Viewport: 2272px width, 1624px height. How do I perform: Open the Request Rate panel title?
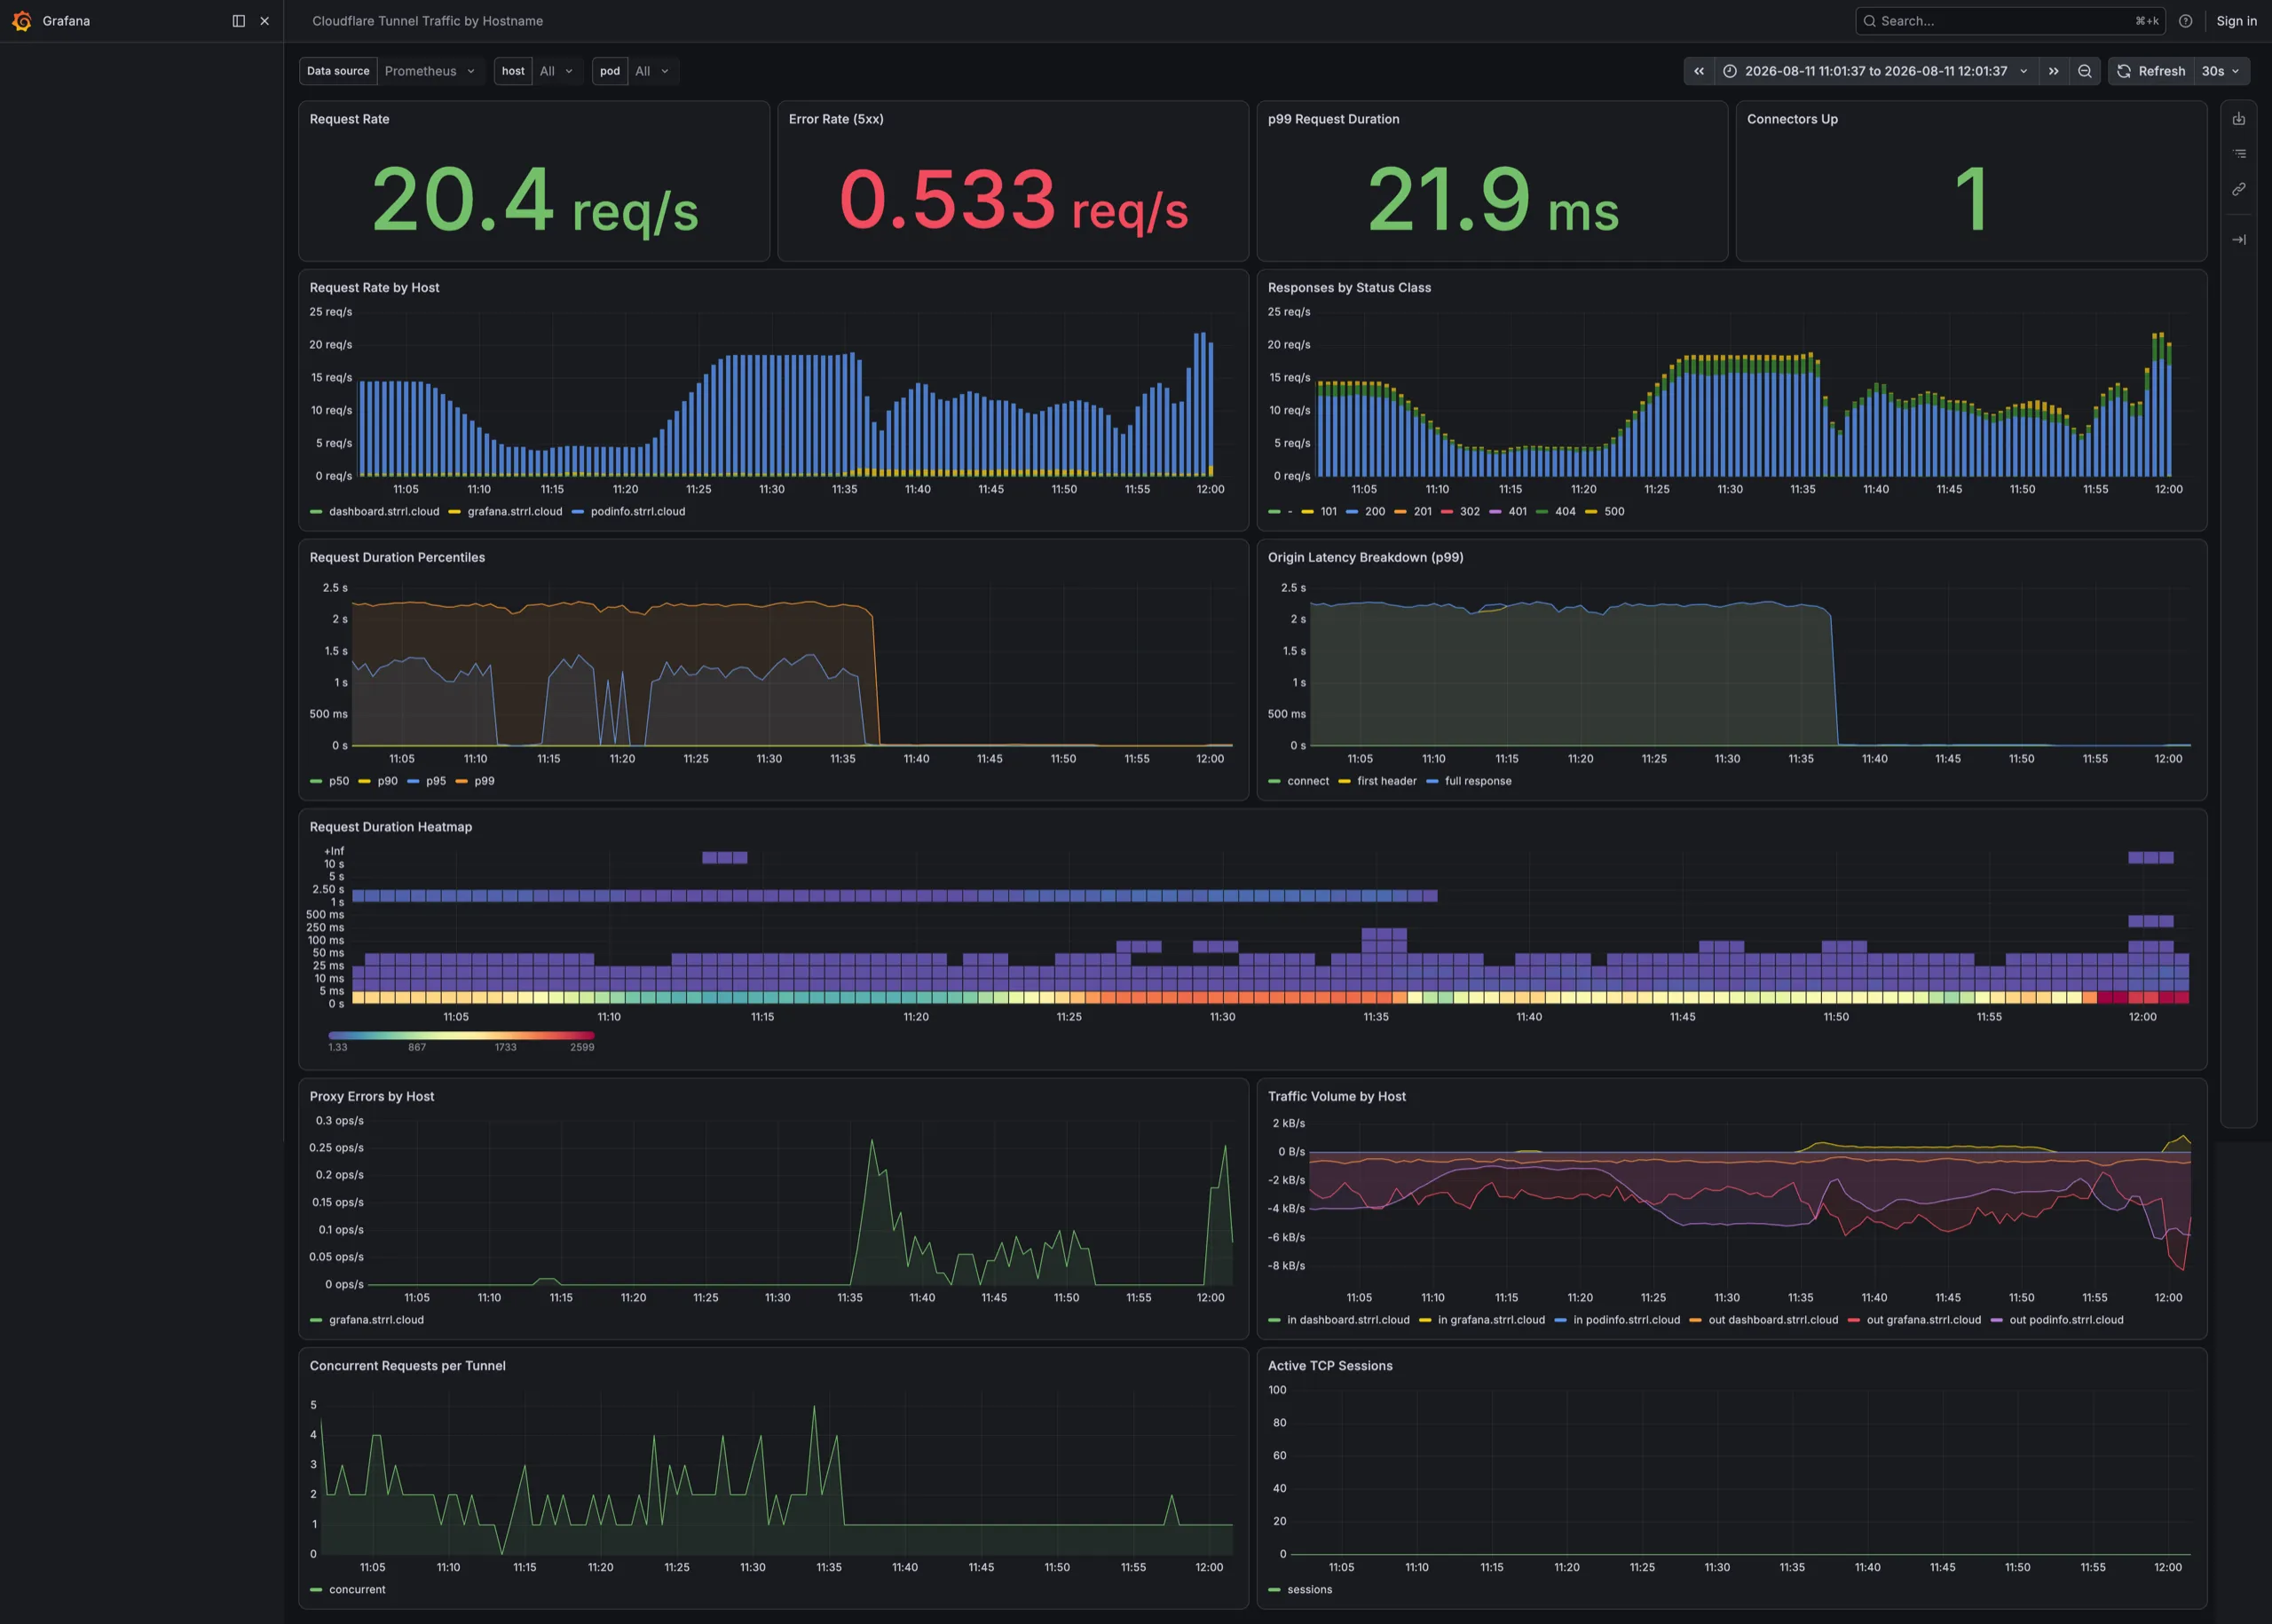(x=350, y=119)
